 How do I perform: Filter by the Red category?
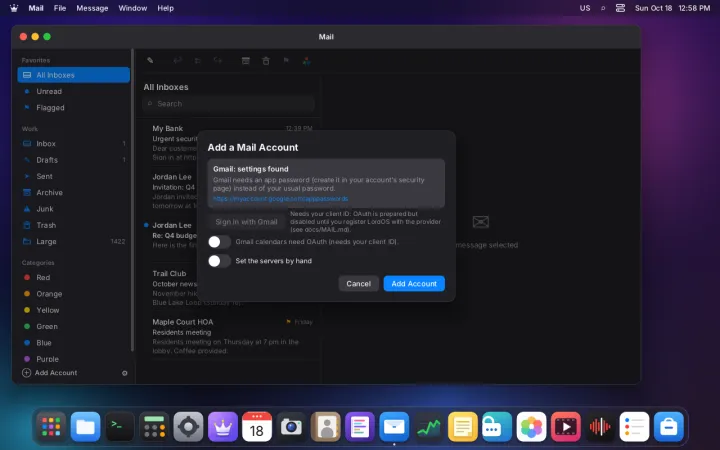(x=73, y=277)
